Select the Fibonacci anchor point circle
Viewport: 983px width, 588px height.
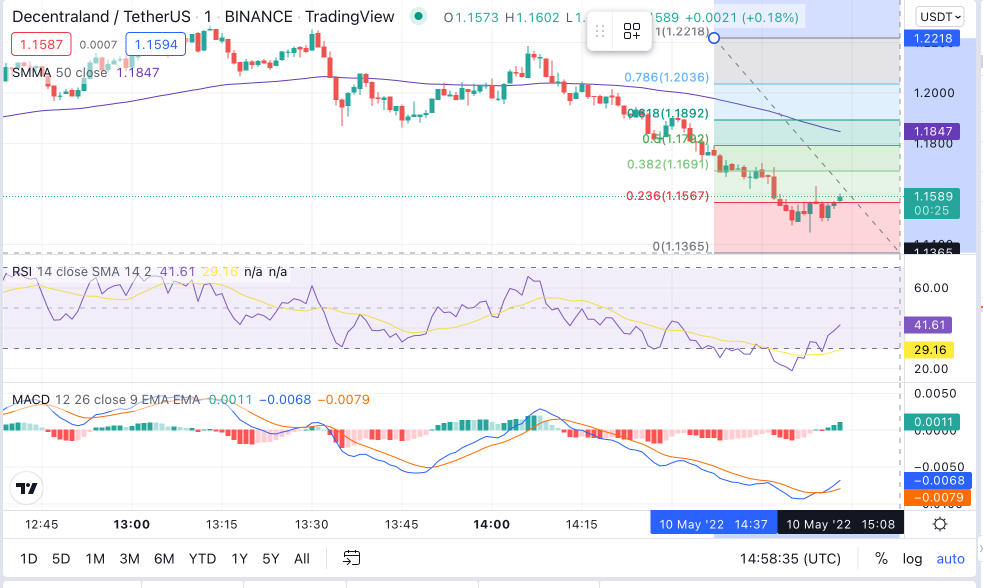tap(713, 38)
